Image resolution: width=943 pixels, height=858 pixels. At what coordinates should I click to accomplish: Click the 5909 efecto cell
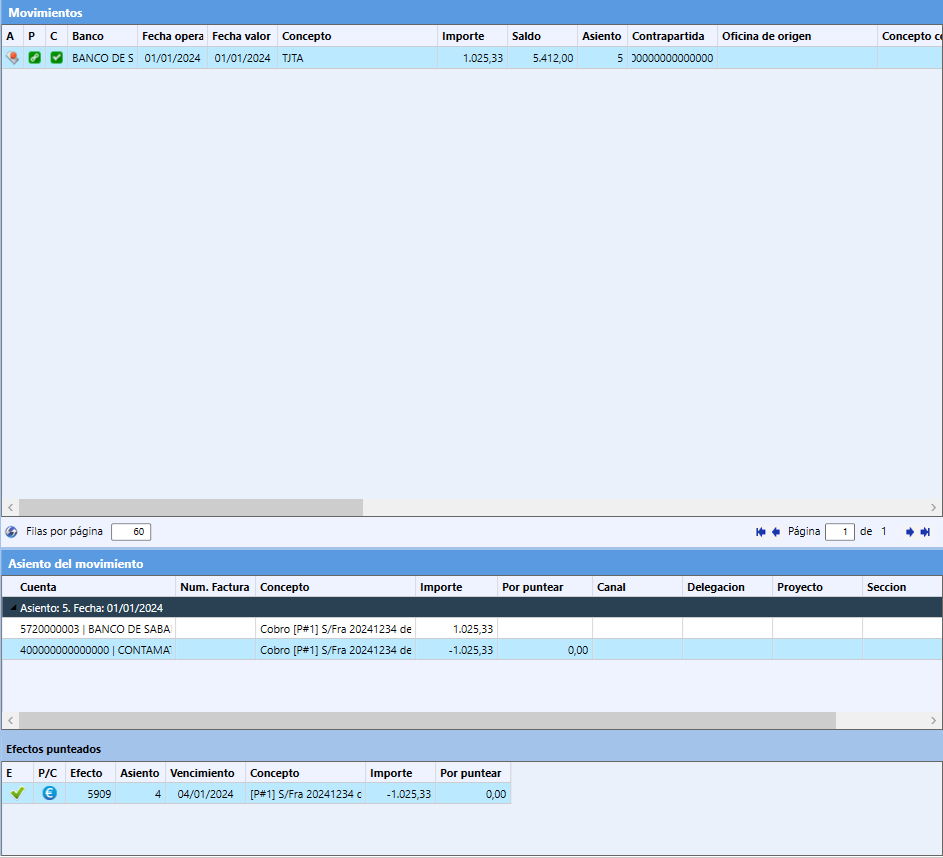[91, 794]
